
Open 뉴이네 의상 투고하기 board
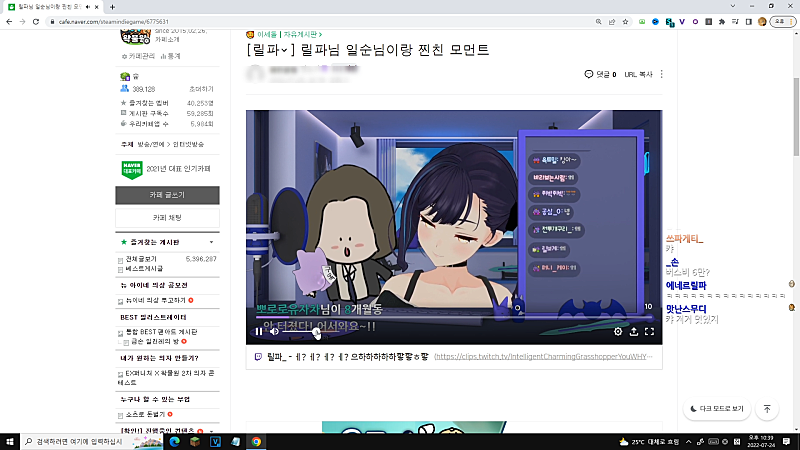tap(156, 301)
